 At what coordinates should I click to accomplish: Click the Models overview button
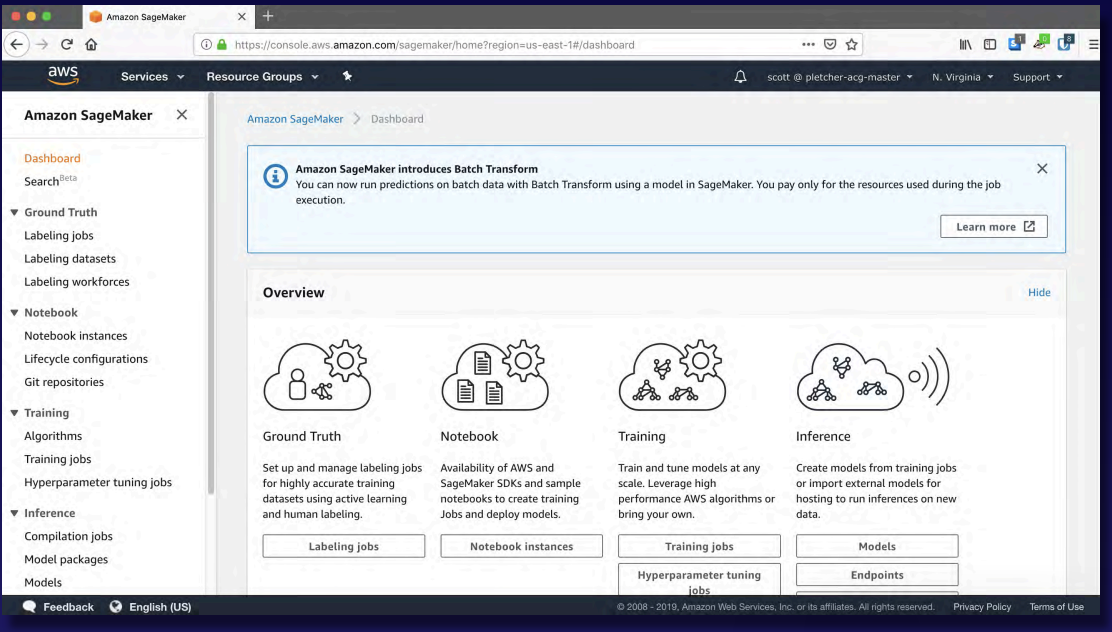877,546
